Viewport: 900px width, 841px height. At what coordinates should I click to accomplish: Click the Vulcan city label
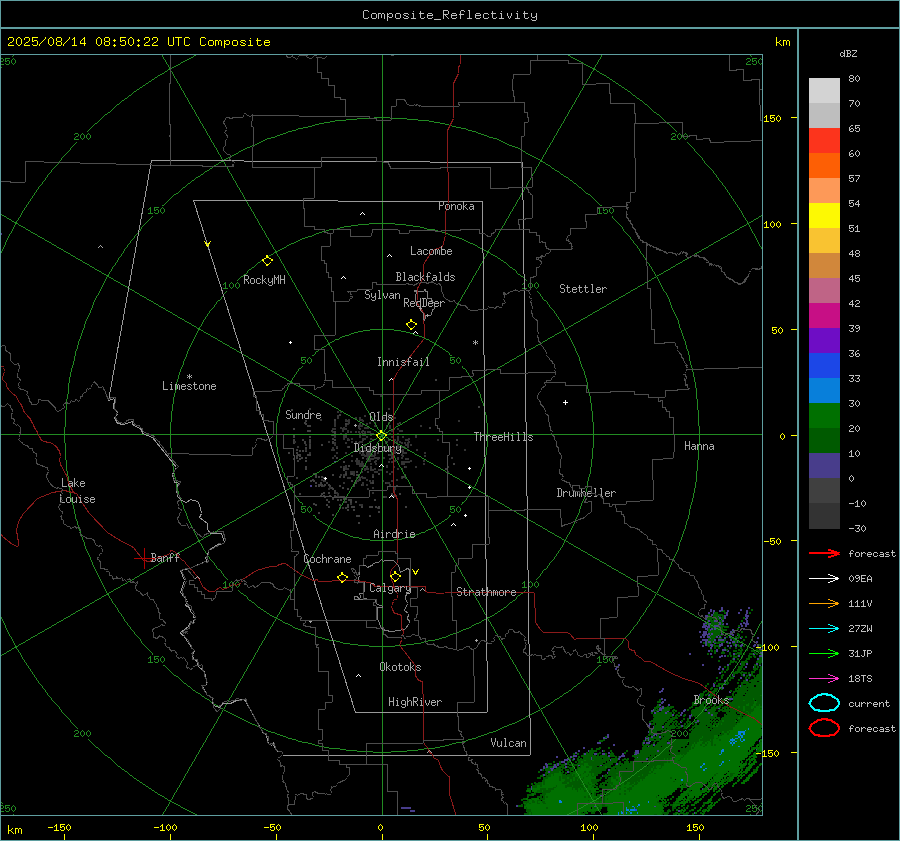tap(508, 743)
